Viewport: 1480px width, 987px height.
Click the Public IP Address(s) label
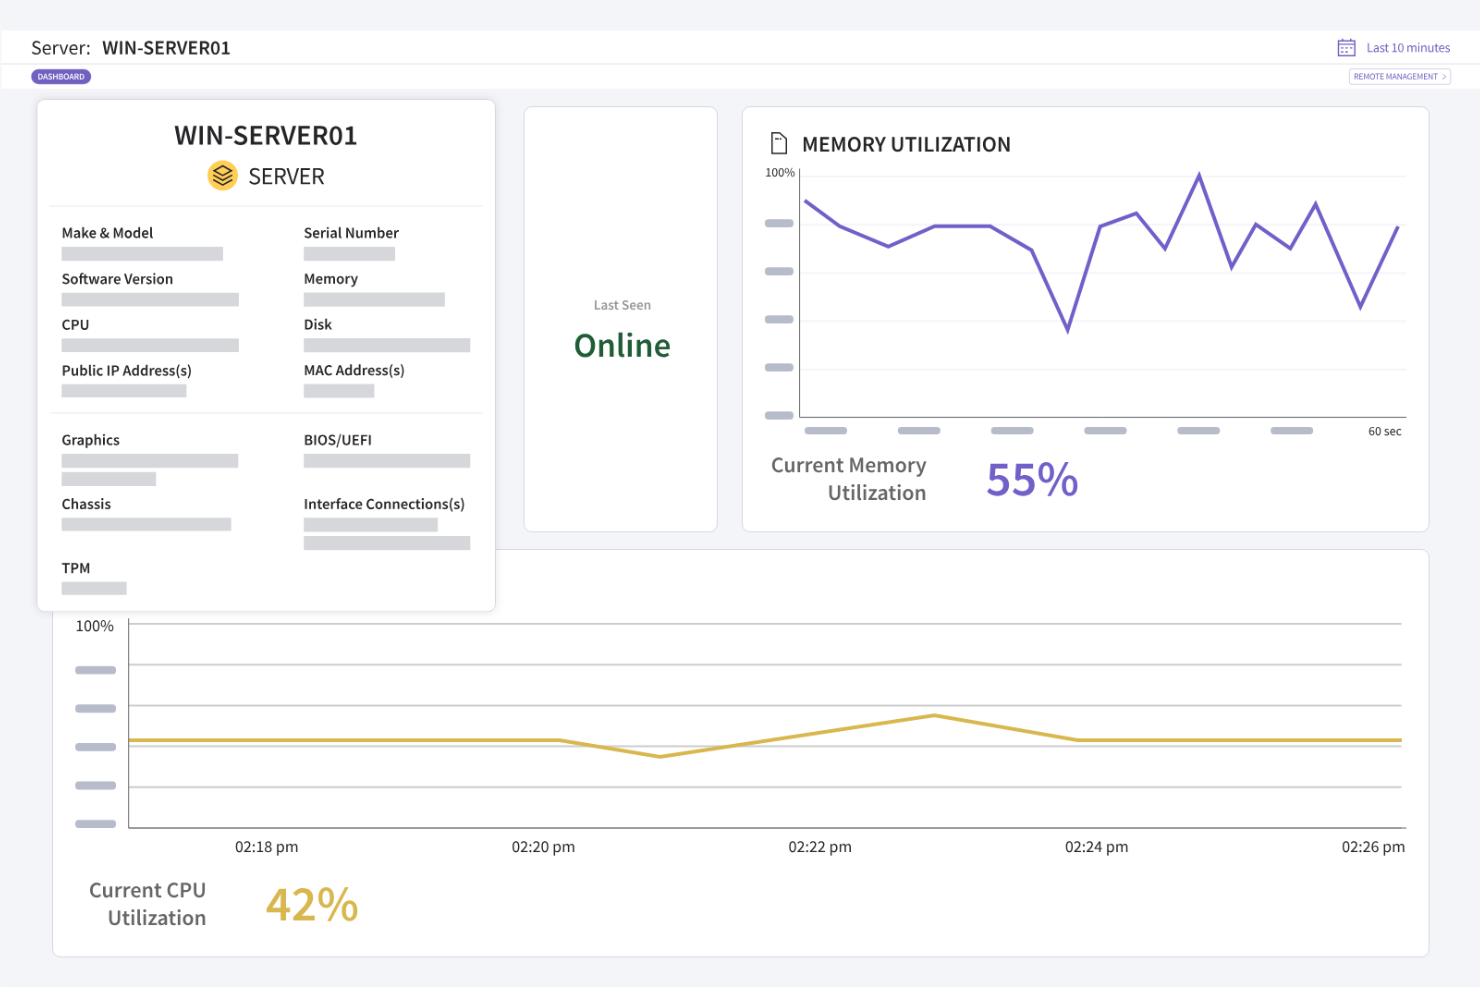(x=126, y=371)
